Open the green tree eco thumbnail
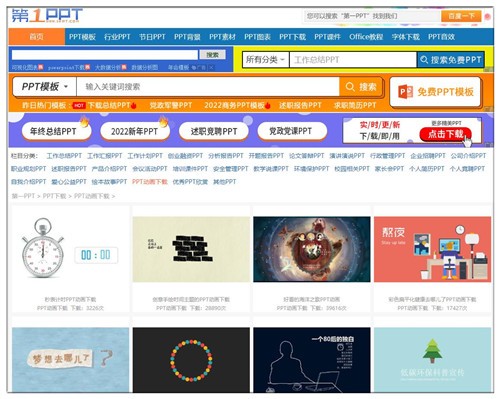This screenshot has height=399, width=500. (432, 360)
